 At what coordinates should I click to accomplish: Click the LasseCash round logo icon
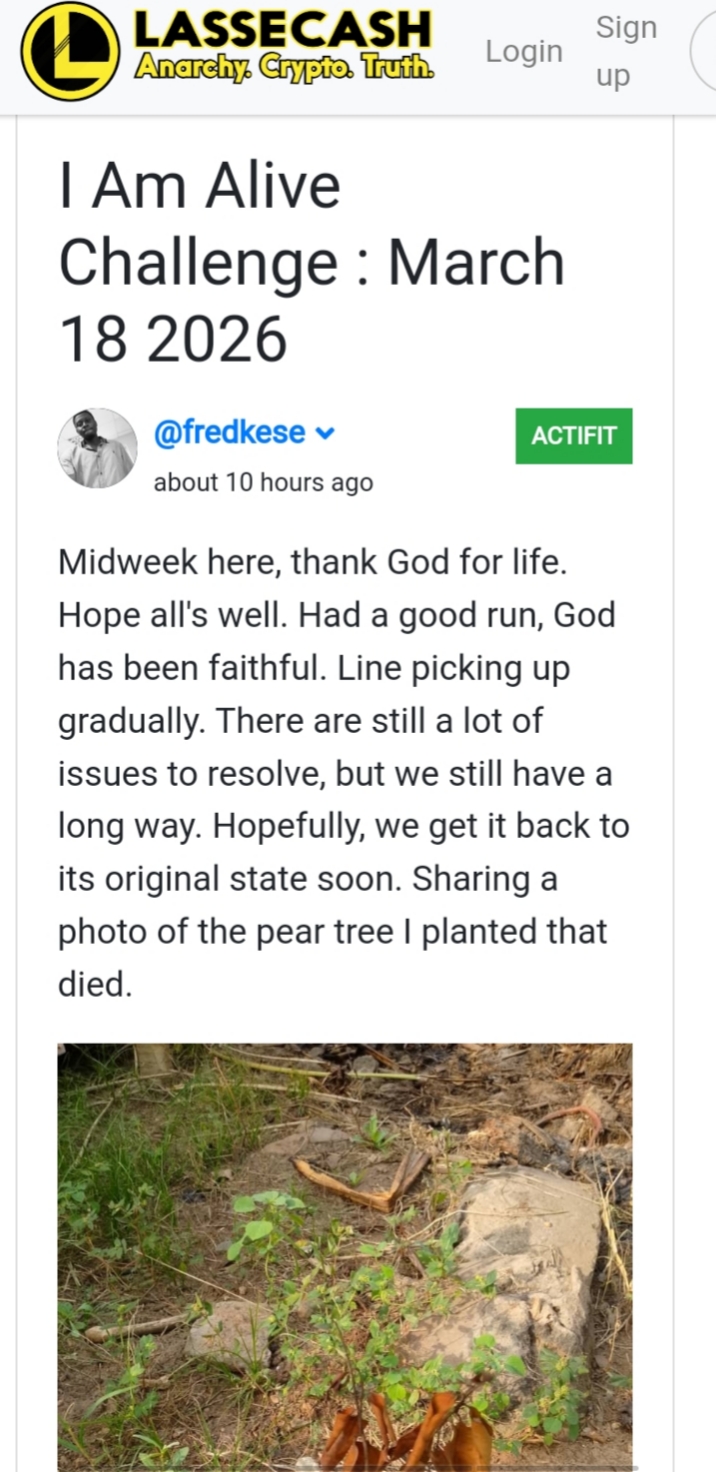tap(69, 51)
